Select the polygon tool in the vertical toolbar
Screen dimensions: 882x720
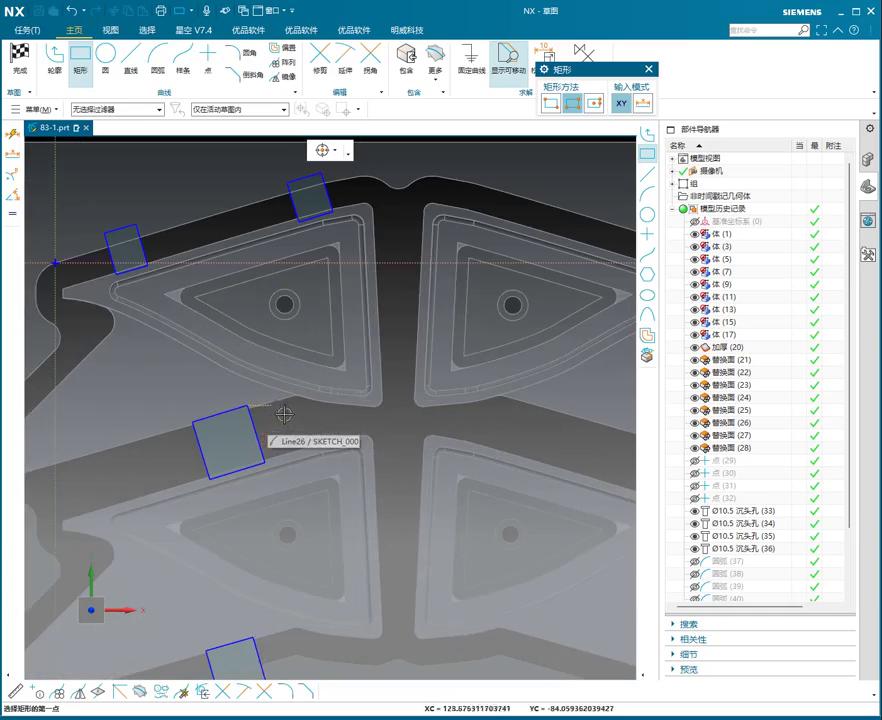point(647,274)
